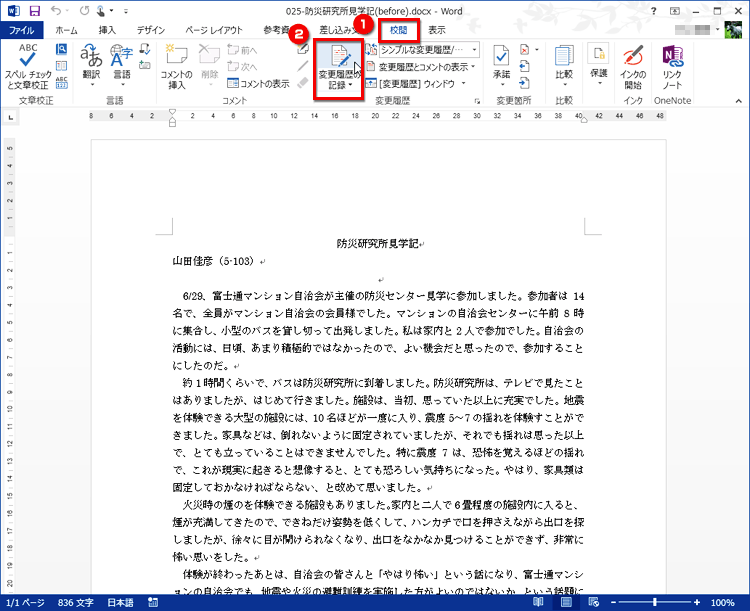Expand the undo history dropdown arrow
This screenshot has height=611, width=750.
click(66, 11)
